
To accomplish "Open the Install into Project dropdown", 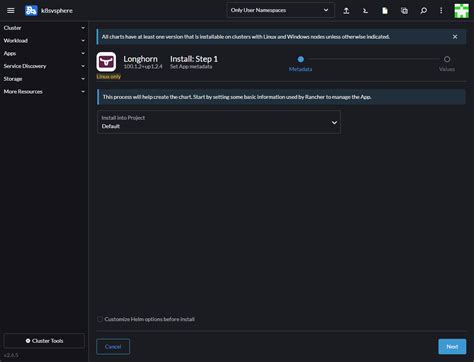I will coord(219,122).
